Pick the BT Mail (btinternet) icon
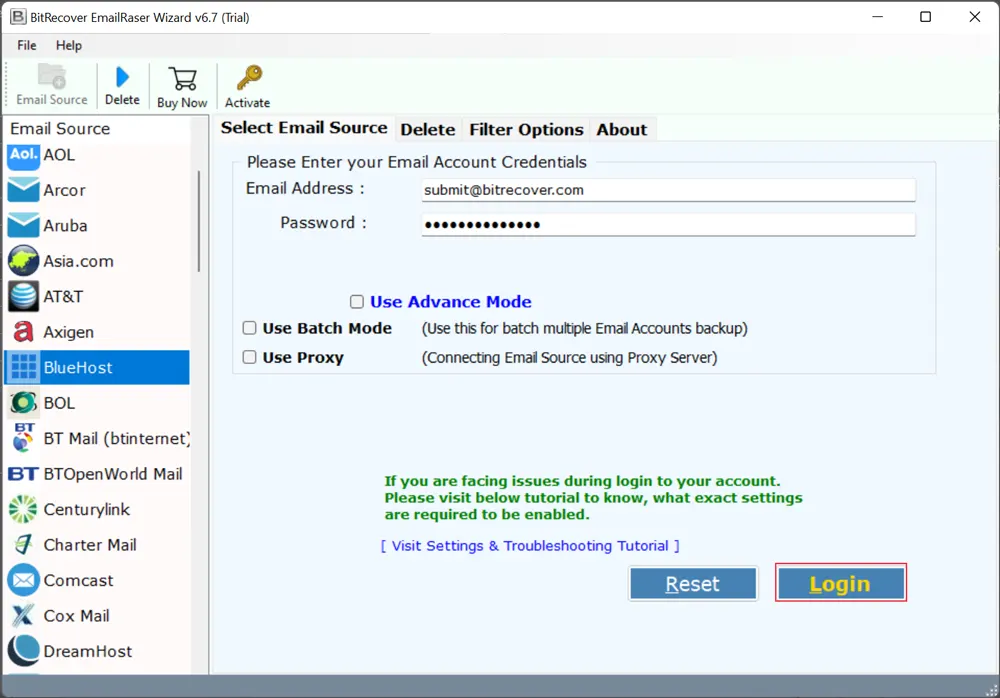The height and width of the screenshot is (698, 1000). click(x=24, y=438)
